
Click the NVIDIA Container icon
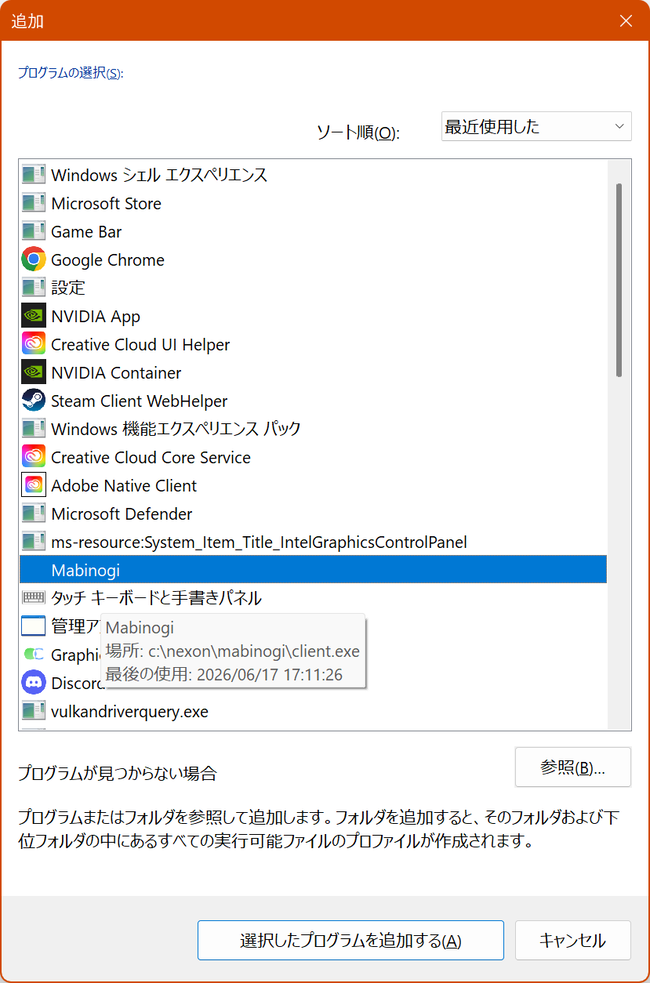tap(33, 372)
